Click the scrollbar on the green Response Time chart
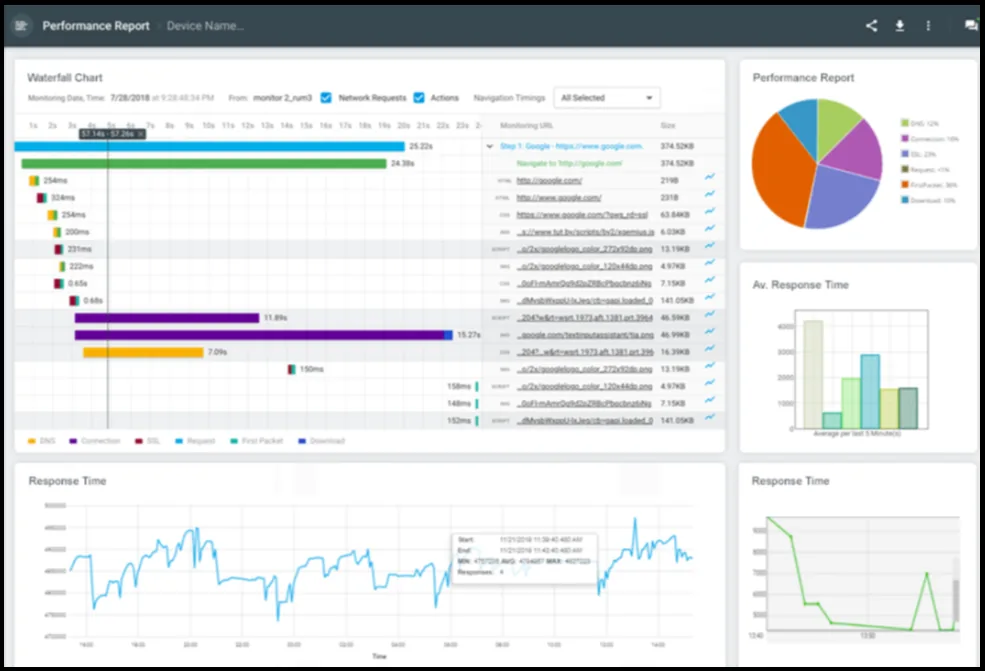This screenshot has width=985, height=671. pyautogui.click(x=956, y=600)
